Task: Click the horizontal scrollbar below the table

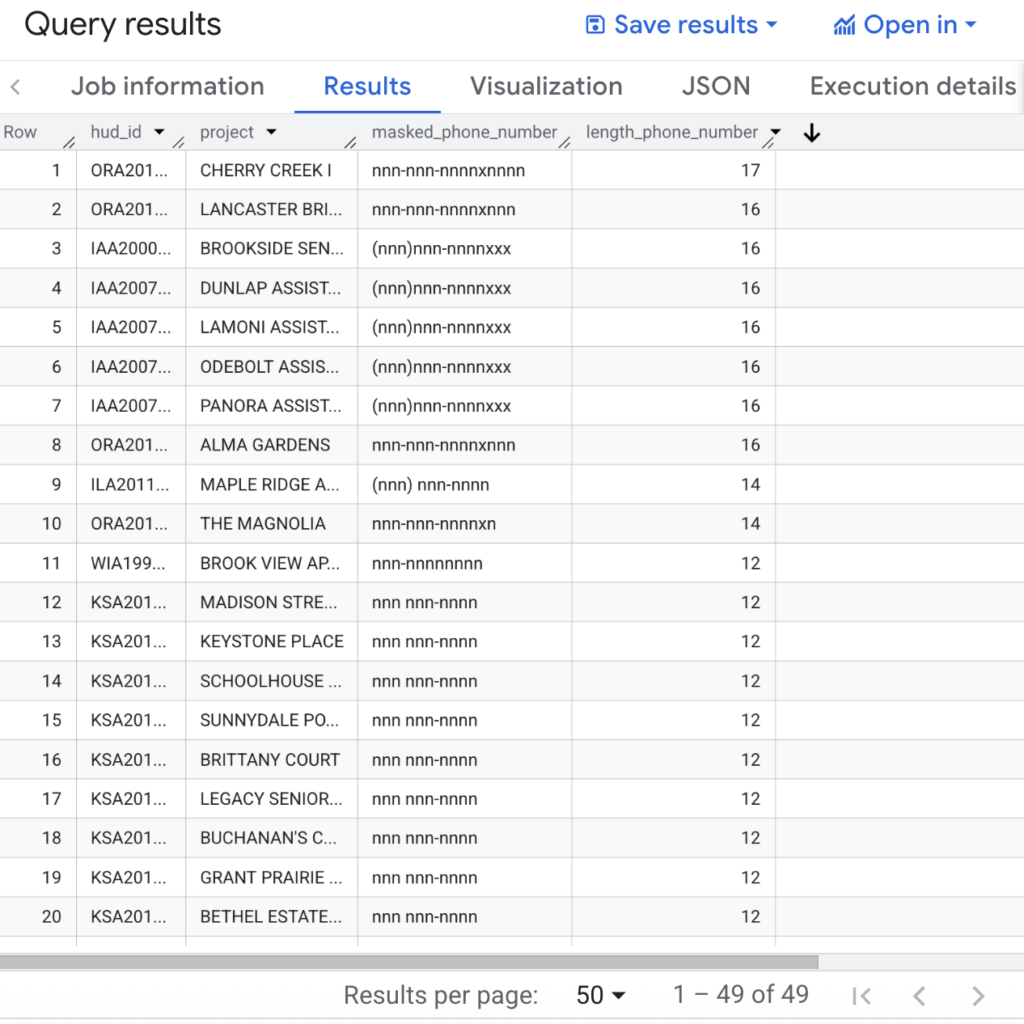Action: pyautogui.click(x=410, y=961)
